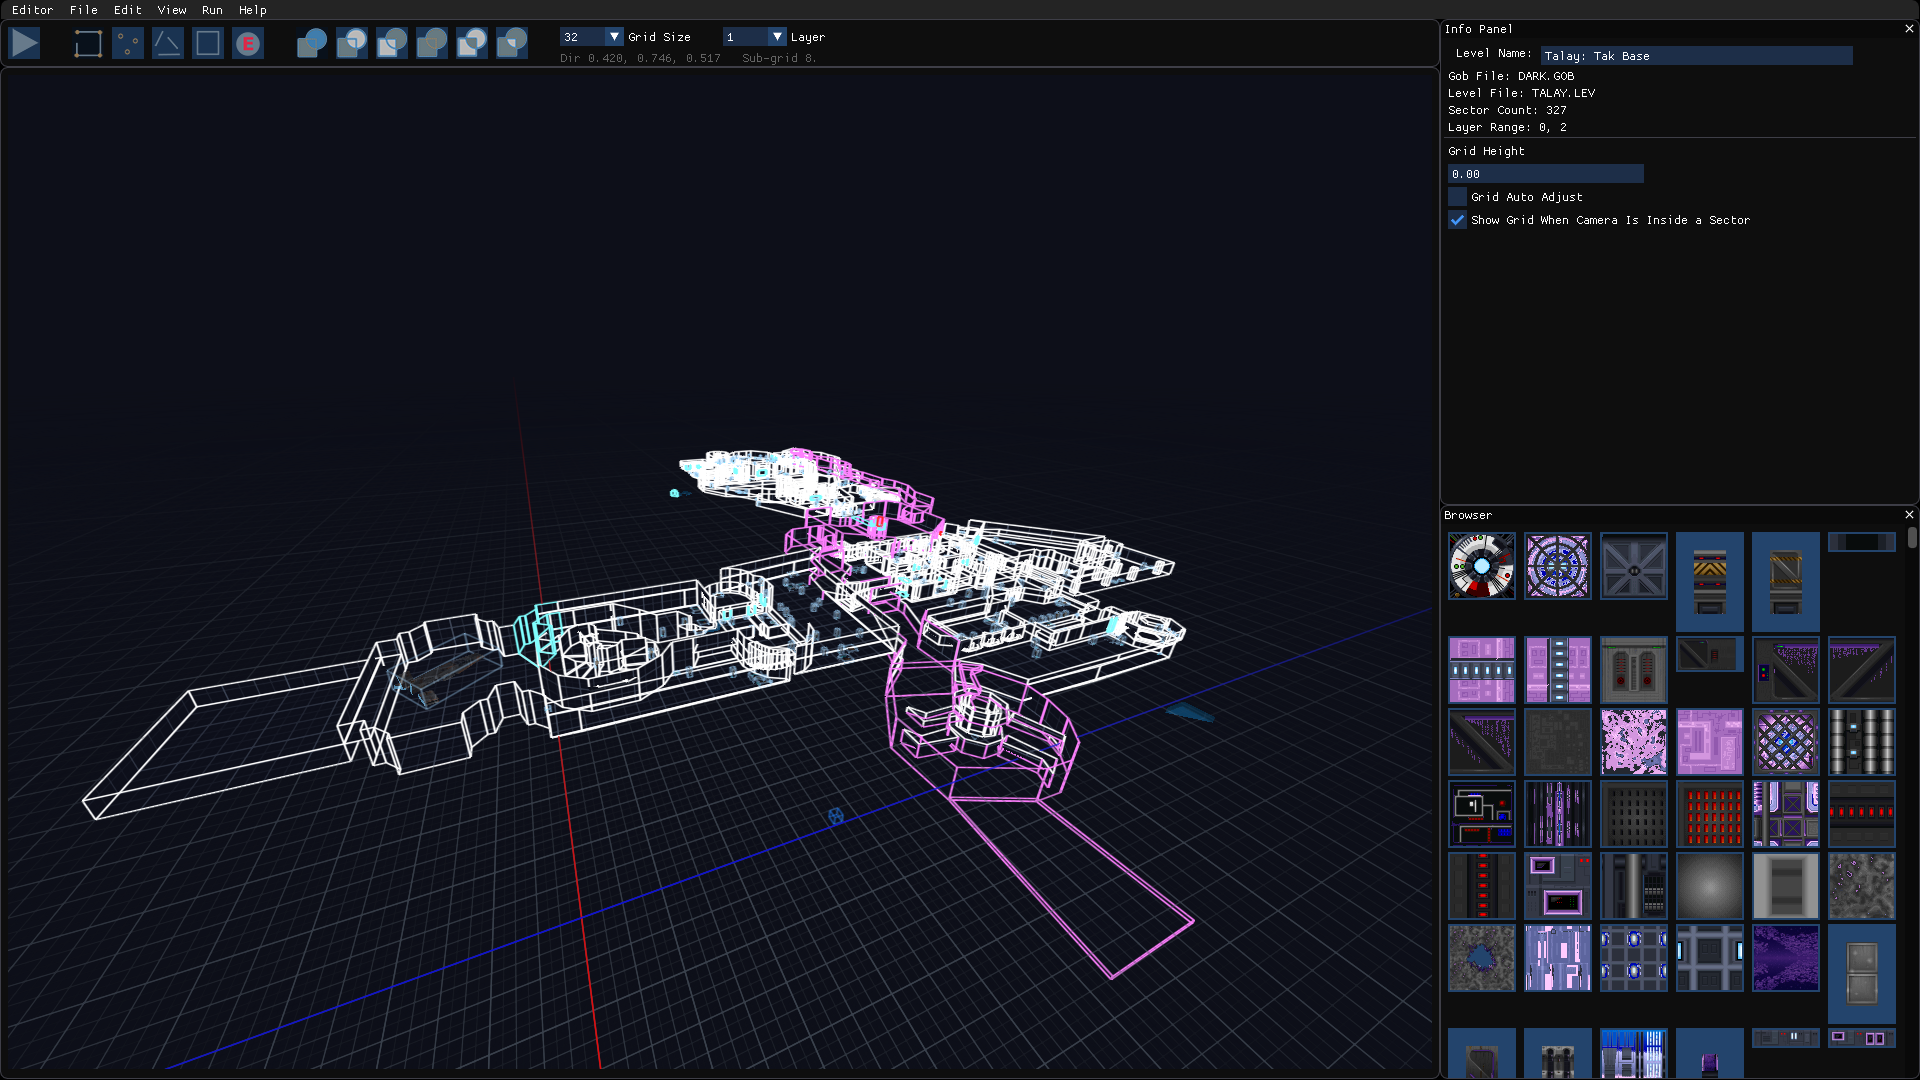Viewport: 1920px width, 1080px height.
Task: Select the pink-and-gray rocky noise texture
Action: [1634, 742]
